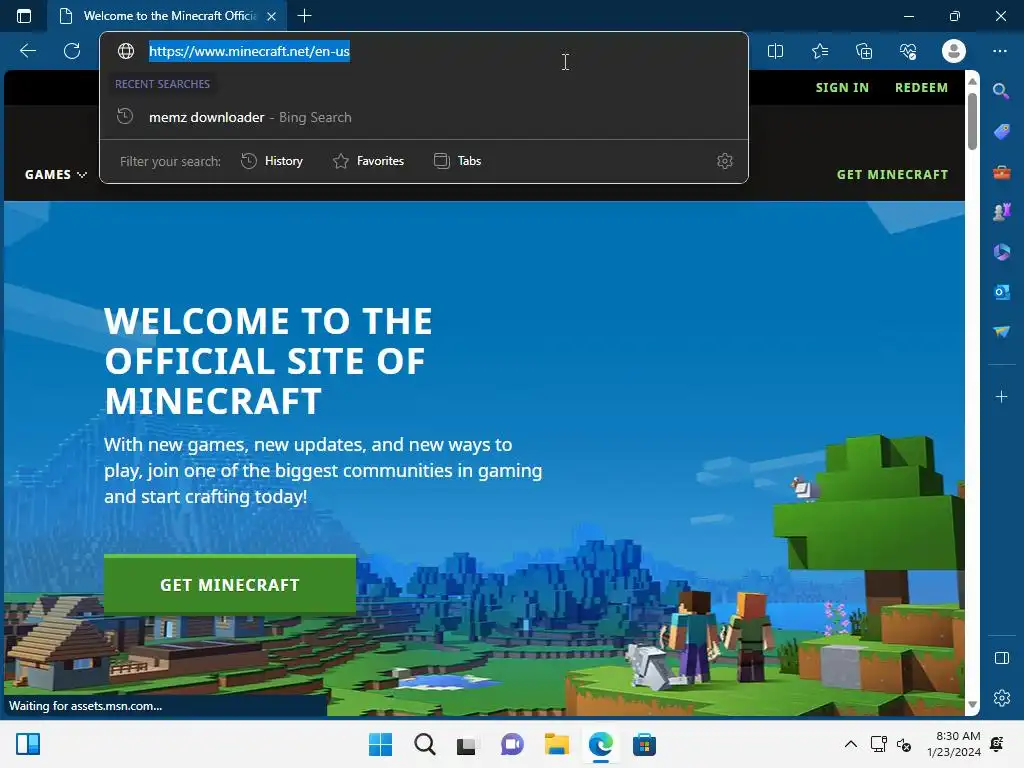
Task: Click the page vertical scrollbar thumb
Action: point(972,121)
